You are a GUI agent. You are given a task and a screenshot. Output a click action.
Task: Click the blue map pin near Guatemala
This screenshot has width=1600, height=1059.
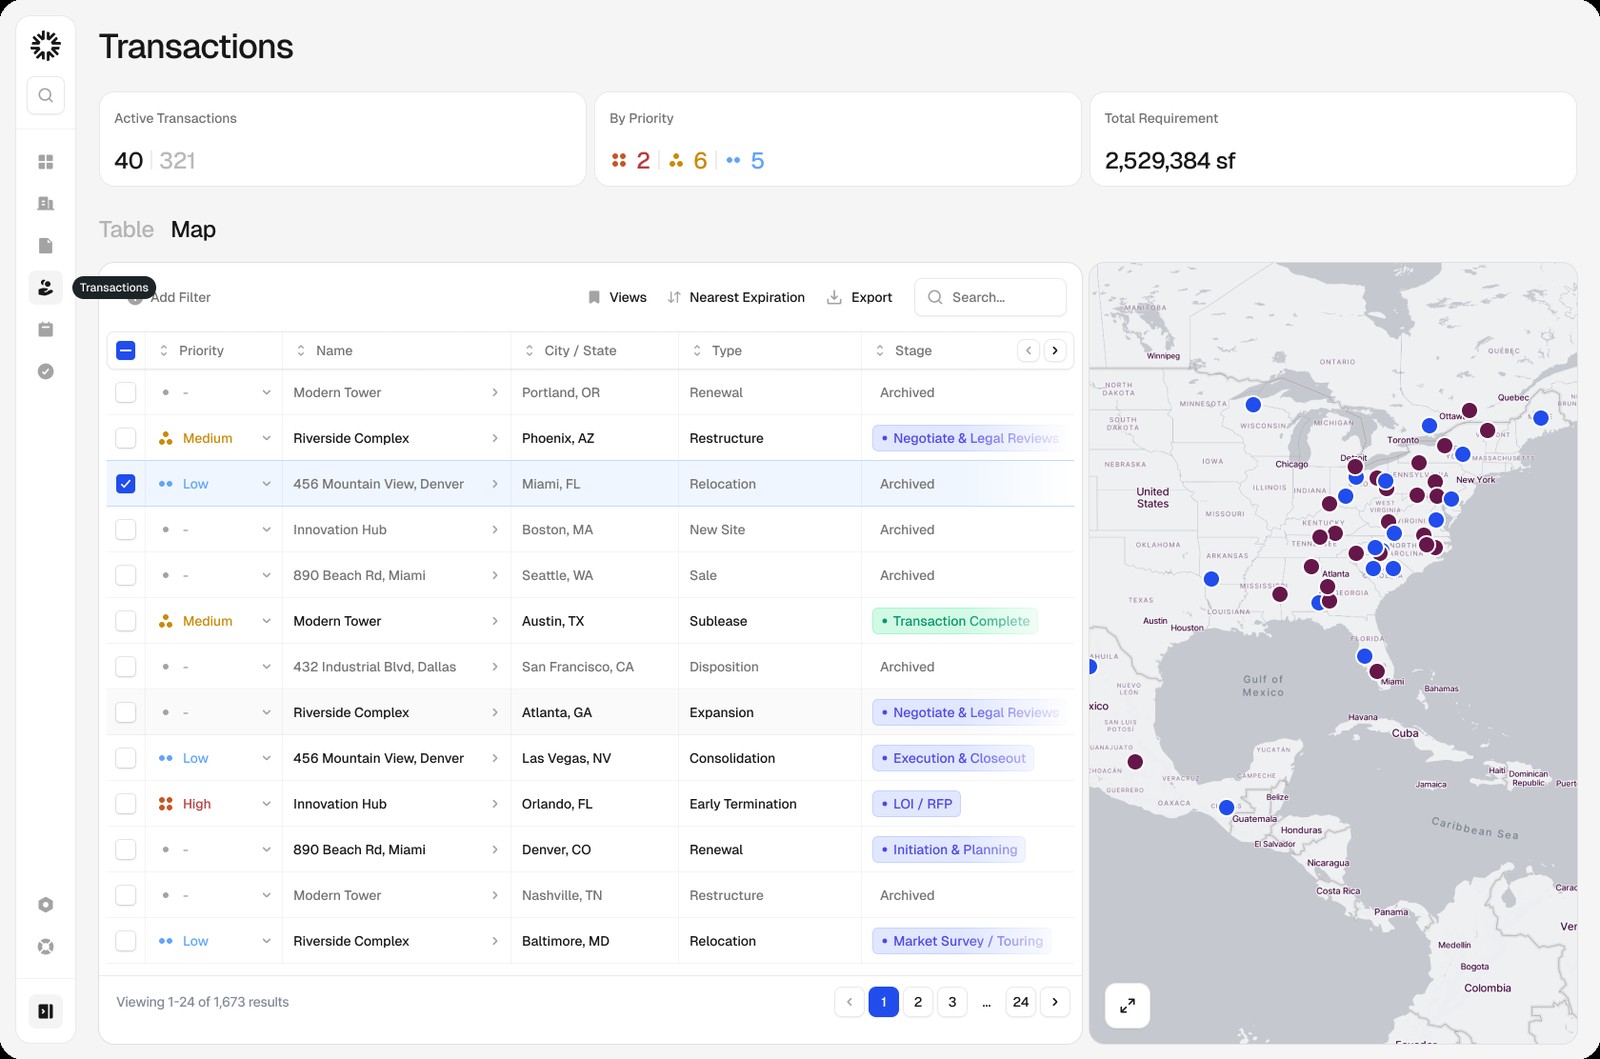coord(1227,807)
